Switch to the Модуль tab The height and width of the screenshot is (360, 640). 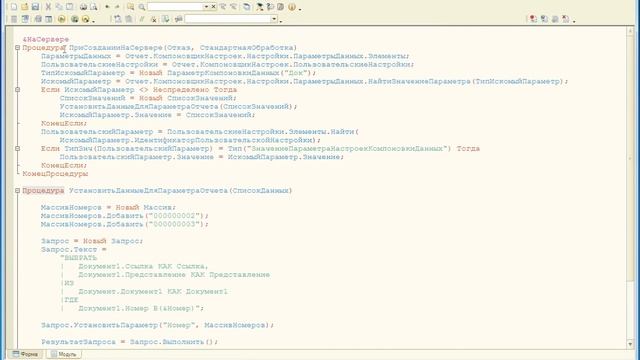pos(64,354)
